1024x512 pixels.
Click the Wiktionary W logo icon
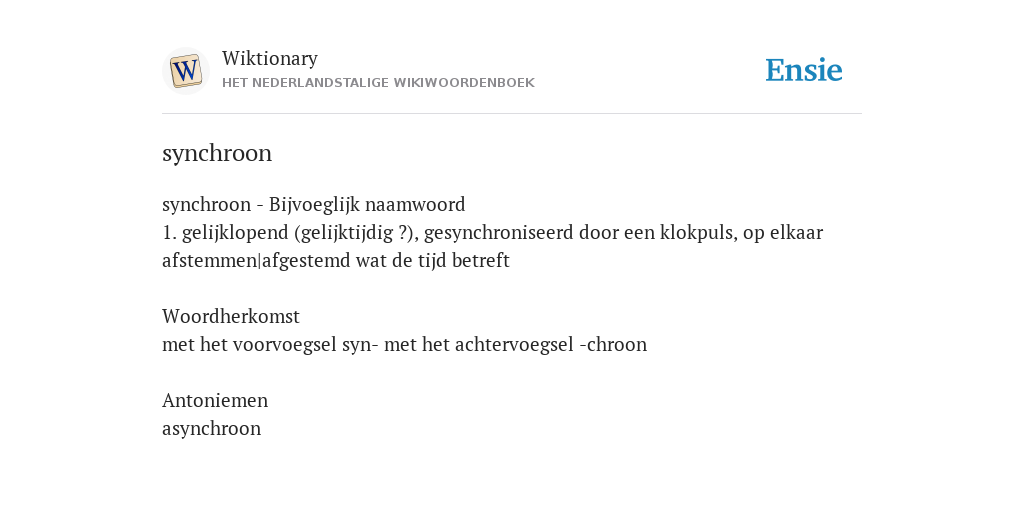coord(185,71)
